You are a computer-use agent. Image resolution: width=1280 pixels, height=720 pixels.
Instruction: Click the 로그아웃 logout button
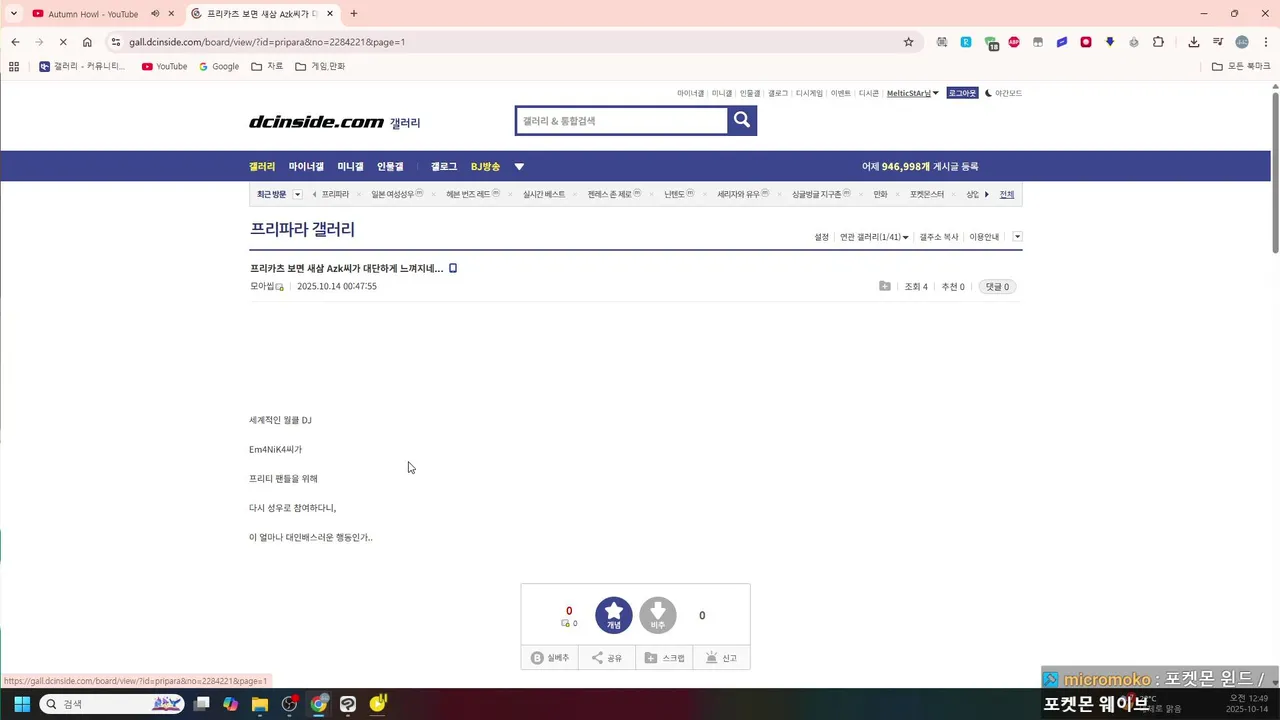[x=962, y=93]
